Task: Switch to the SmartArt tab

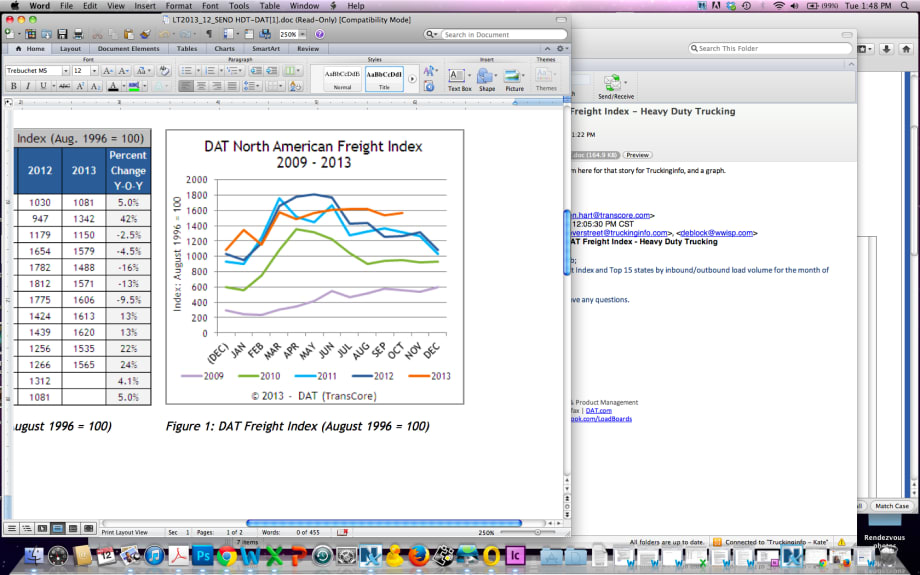Action: (x=266, y=49)
